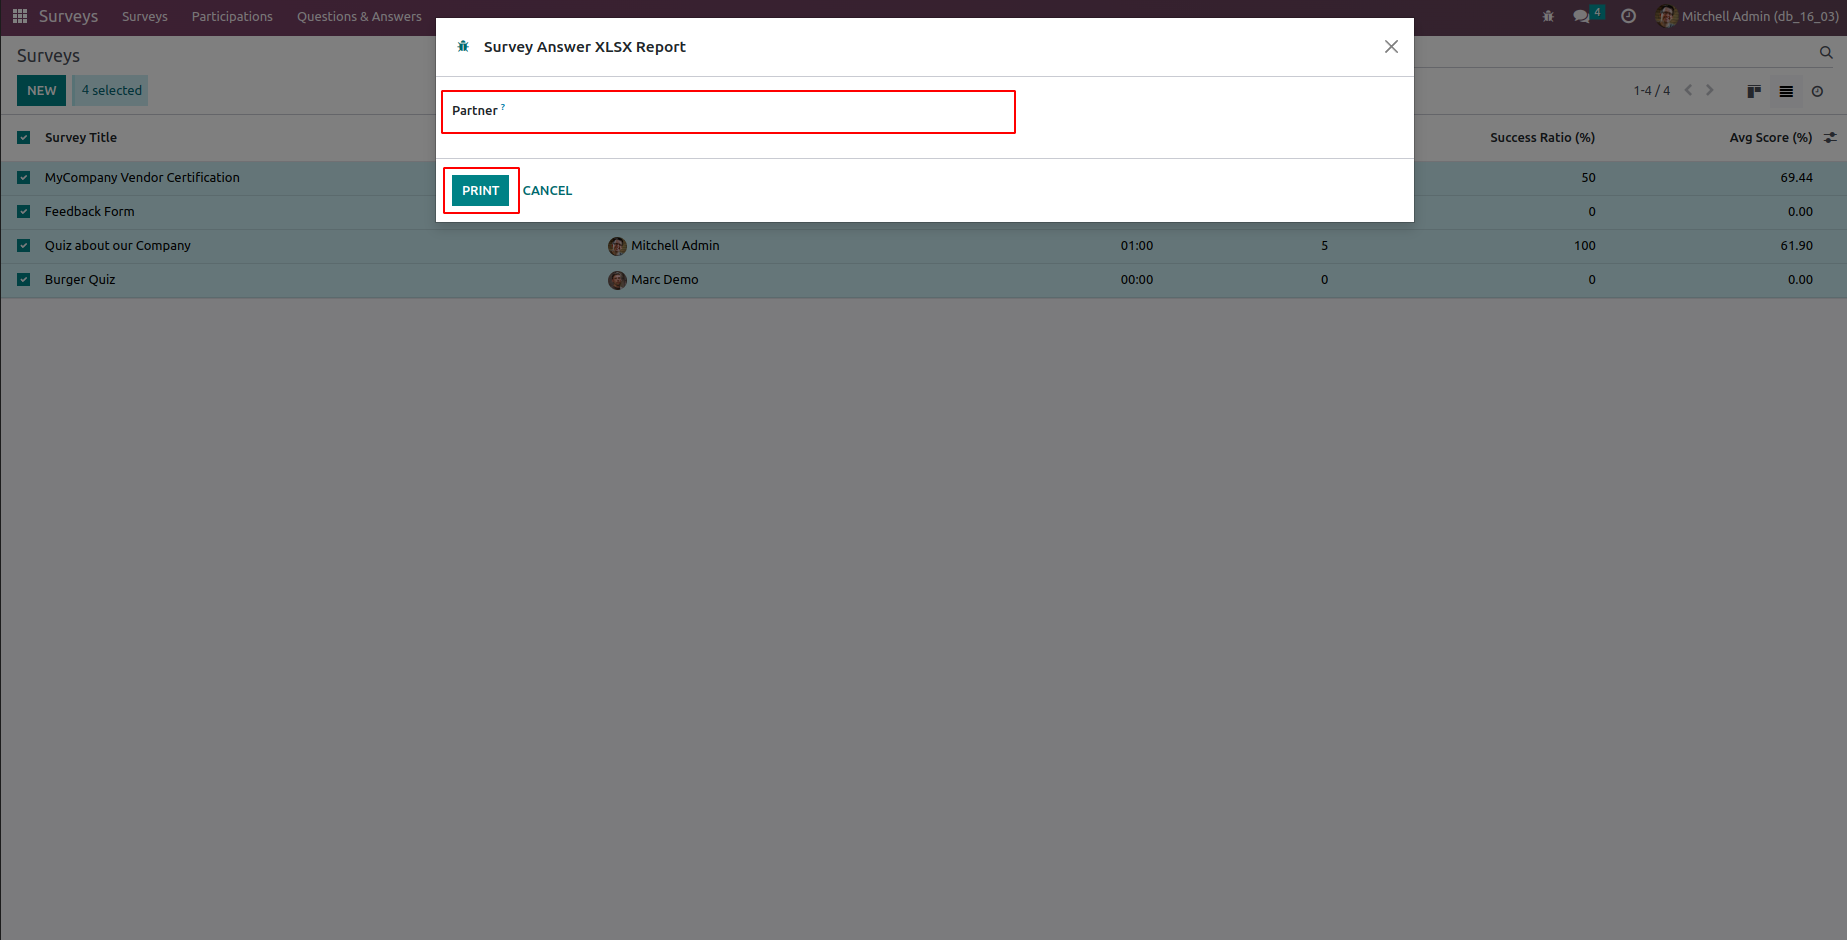The height and width of the screenshot is (940, 1847).
Task: Click the CANCEL button
Action: click(547, 190)
